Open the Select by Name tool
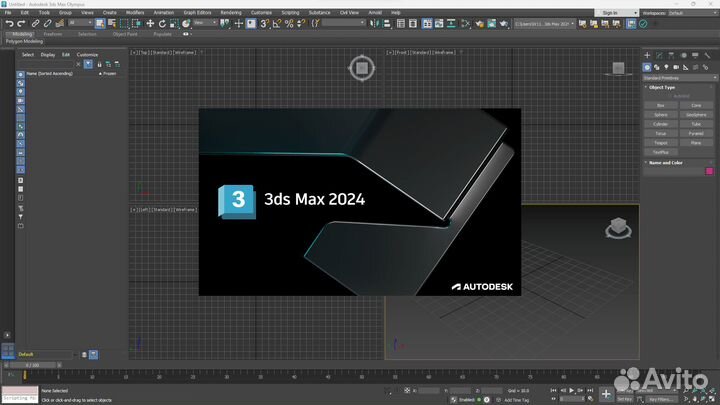720x405 pixels. [x=112, y=23]
